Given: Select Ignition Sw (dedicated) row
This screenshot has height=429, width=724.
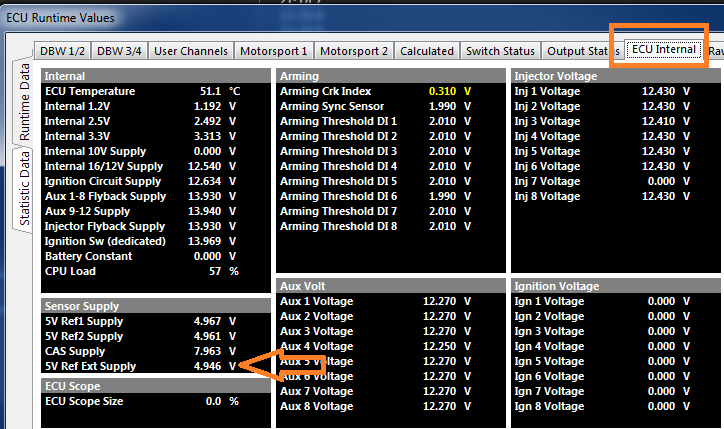Looking at the screenshot, I should pos(156,241).
